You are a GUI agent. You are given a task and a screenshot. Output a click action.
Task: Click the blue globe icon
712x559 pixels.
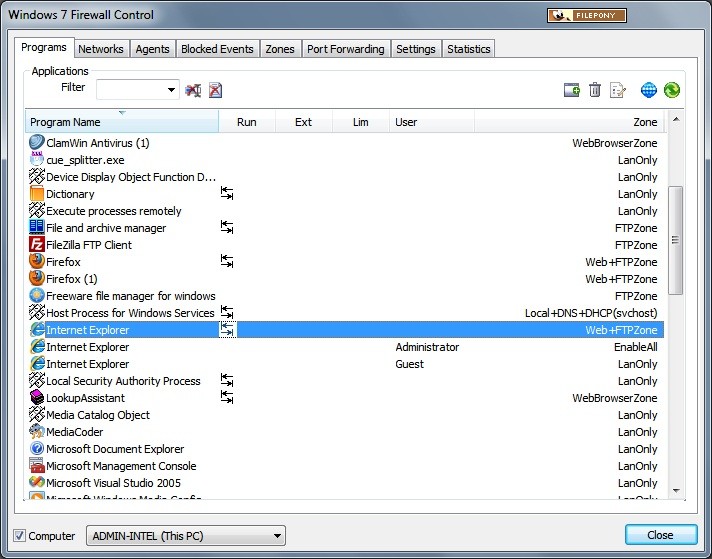click(x=648, y=90)
